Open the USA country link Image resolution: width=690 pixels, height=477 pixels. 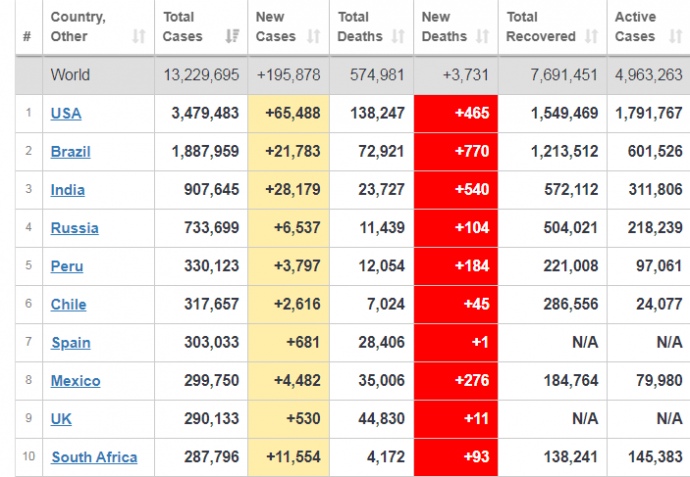66,114
